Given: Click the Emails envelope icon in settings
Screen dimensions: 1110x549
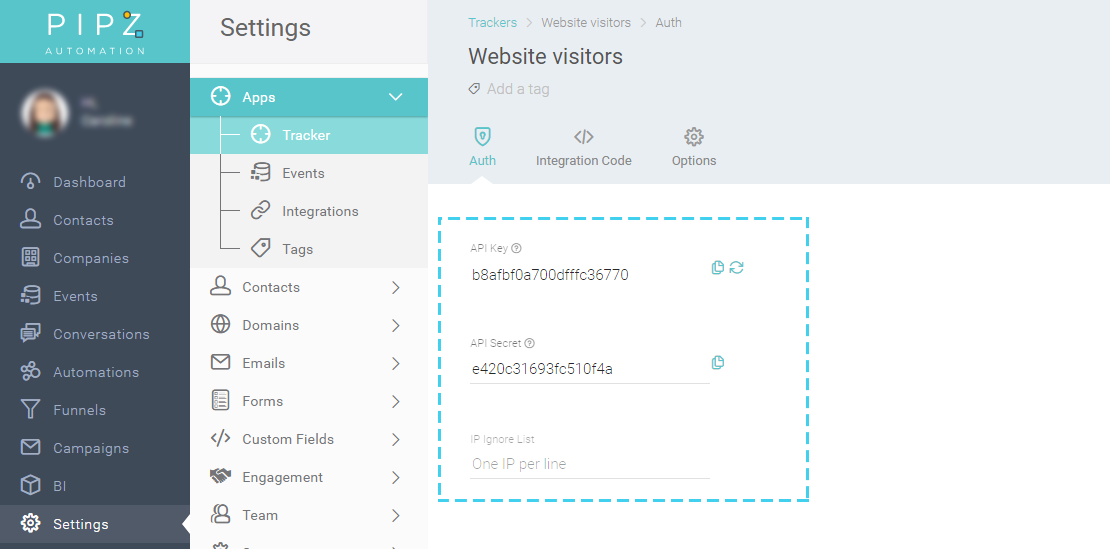Looking at the screenshot, I should [221, 362].
